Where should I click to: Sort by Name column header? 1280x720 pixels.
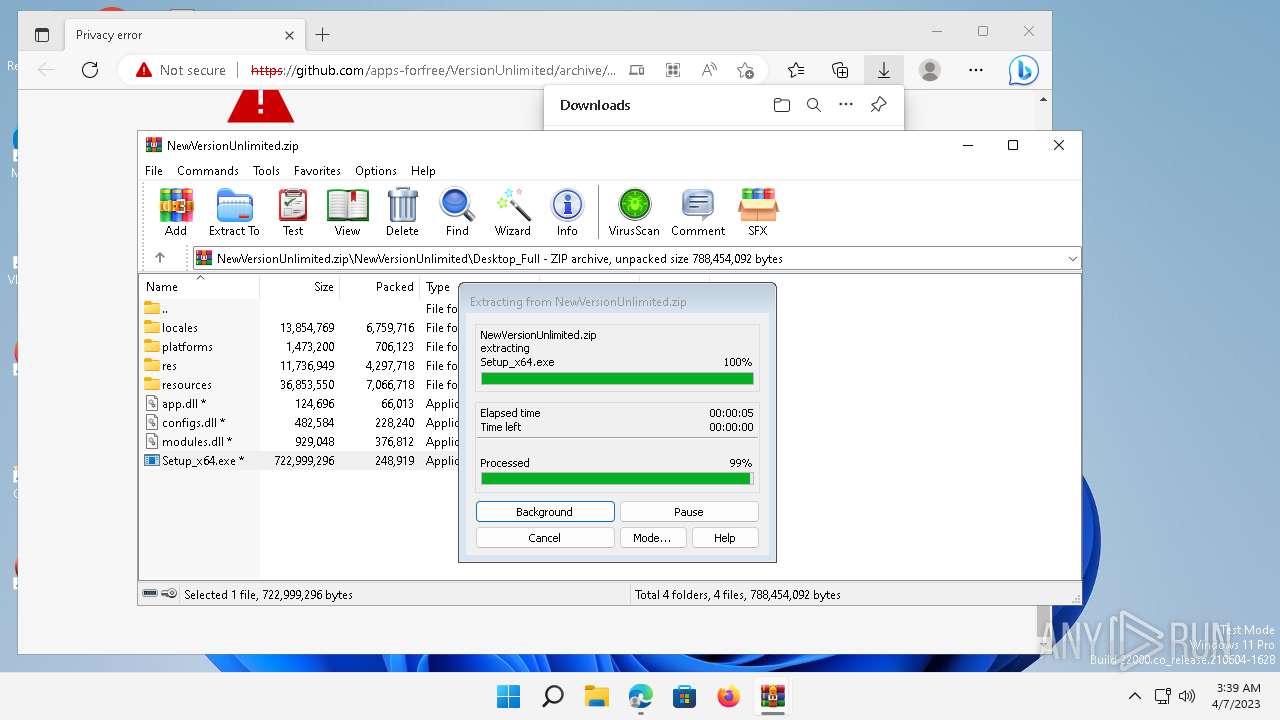(x=199, y=287)
